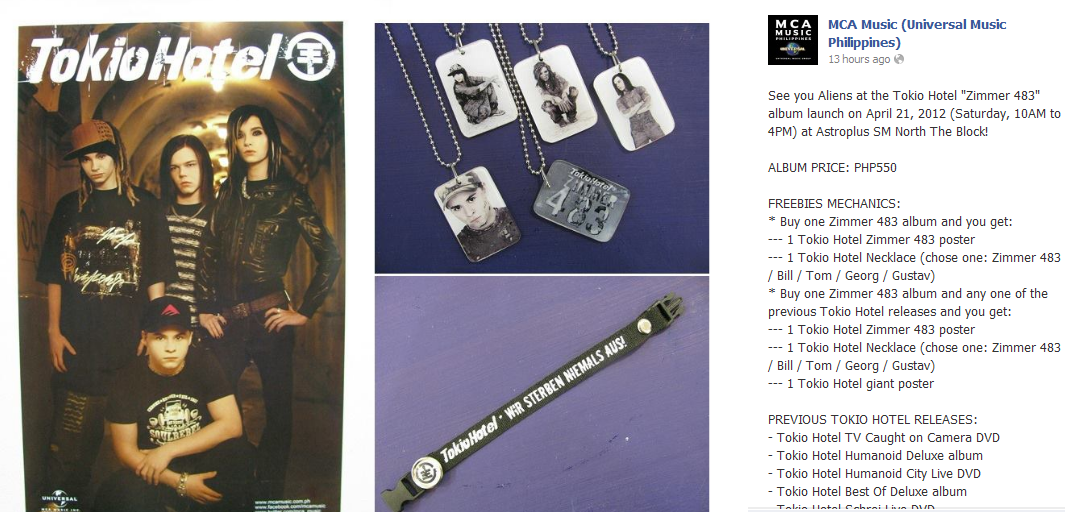Viewport: 1065px width, 512px height.
Task: Open the Tokio Hotel band poster photo
Action: [x=181, y=267]
